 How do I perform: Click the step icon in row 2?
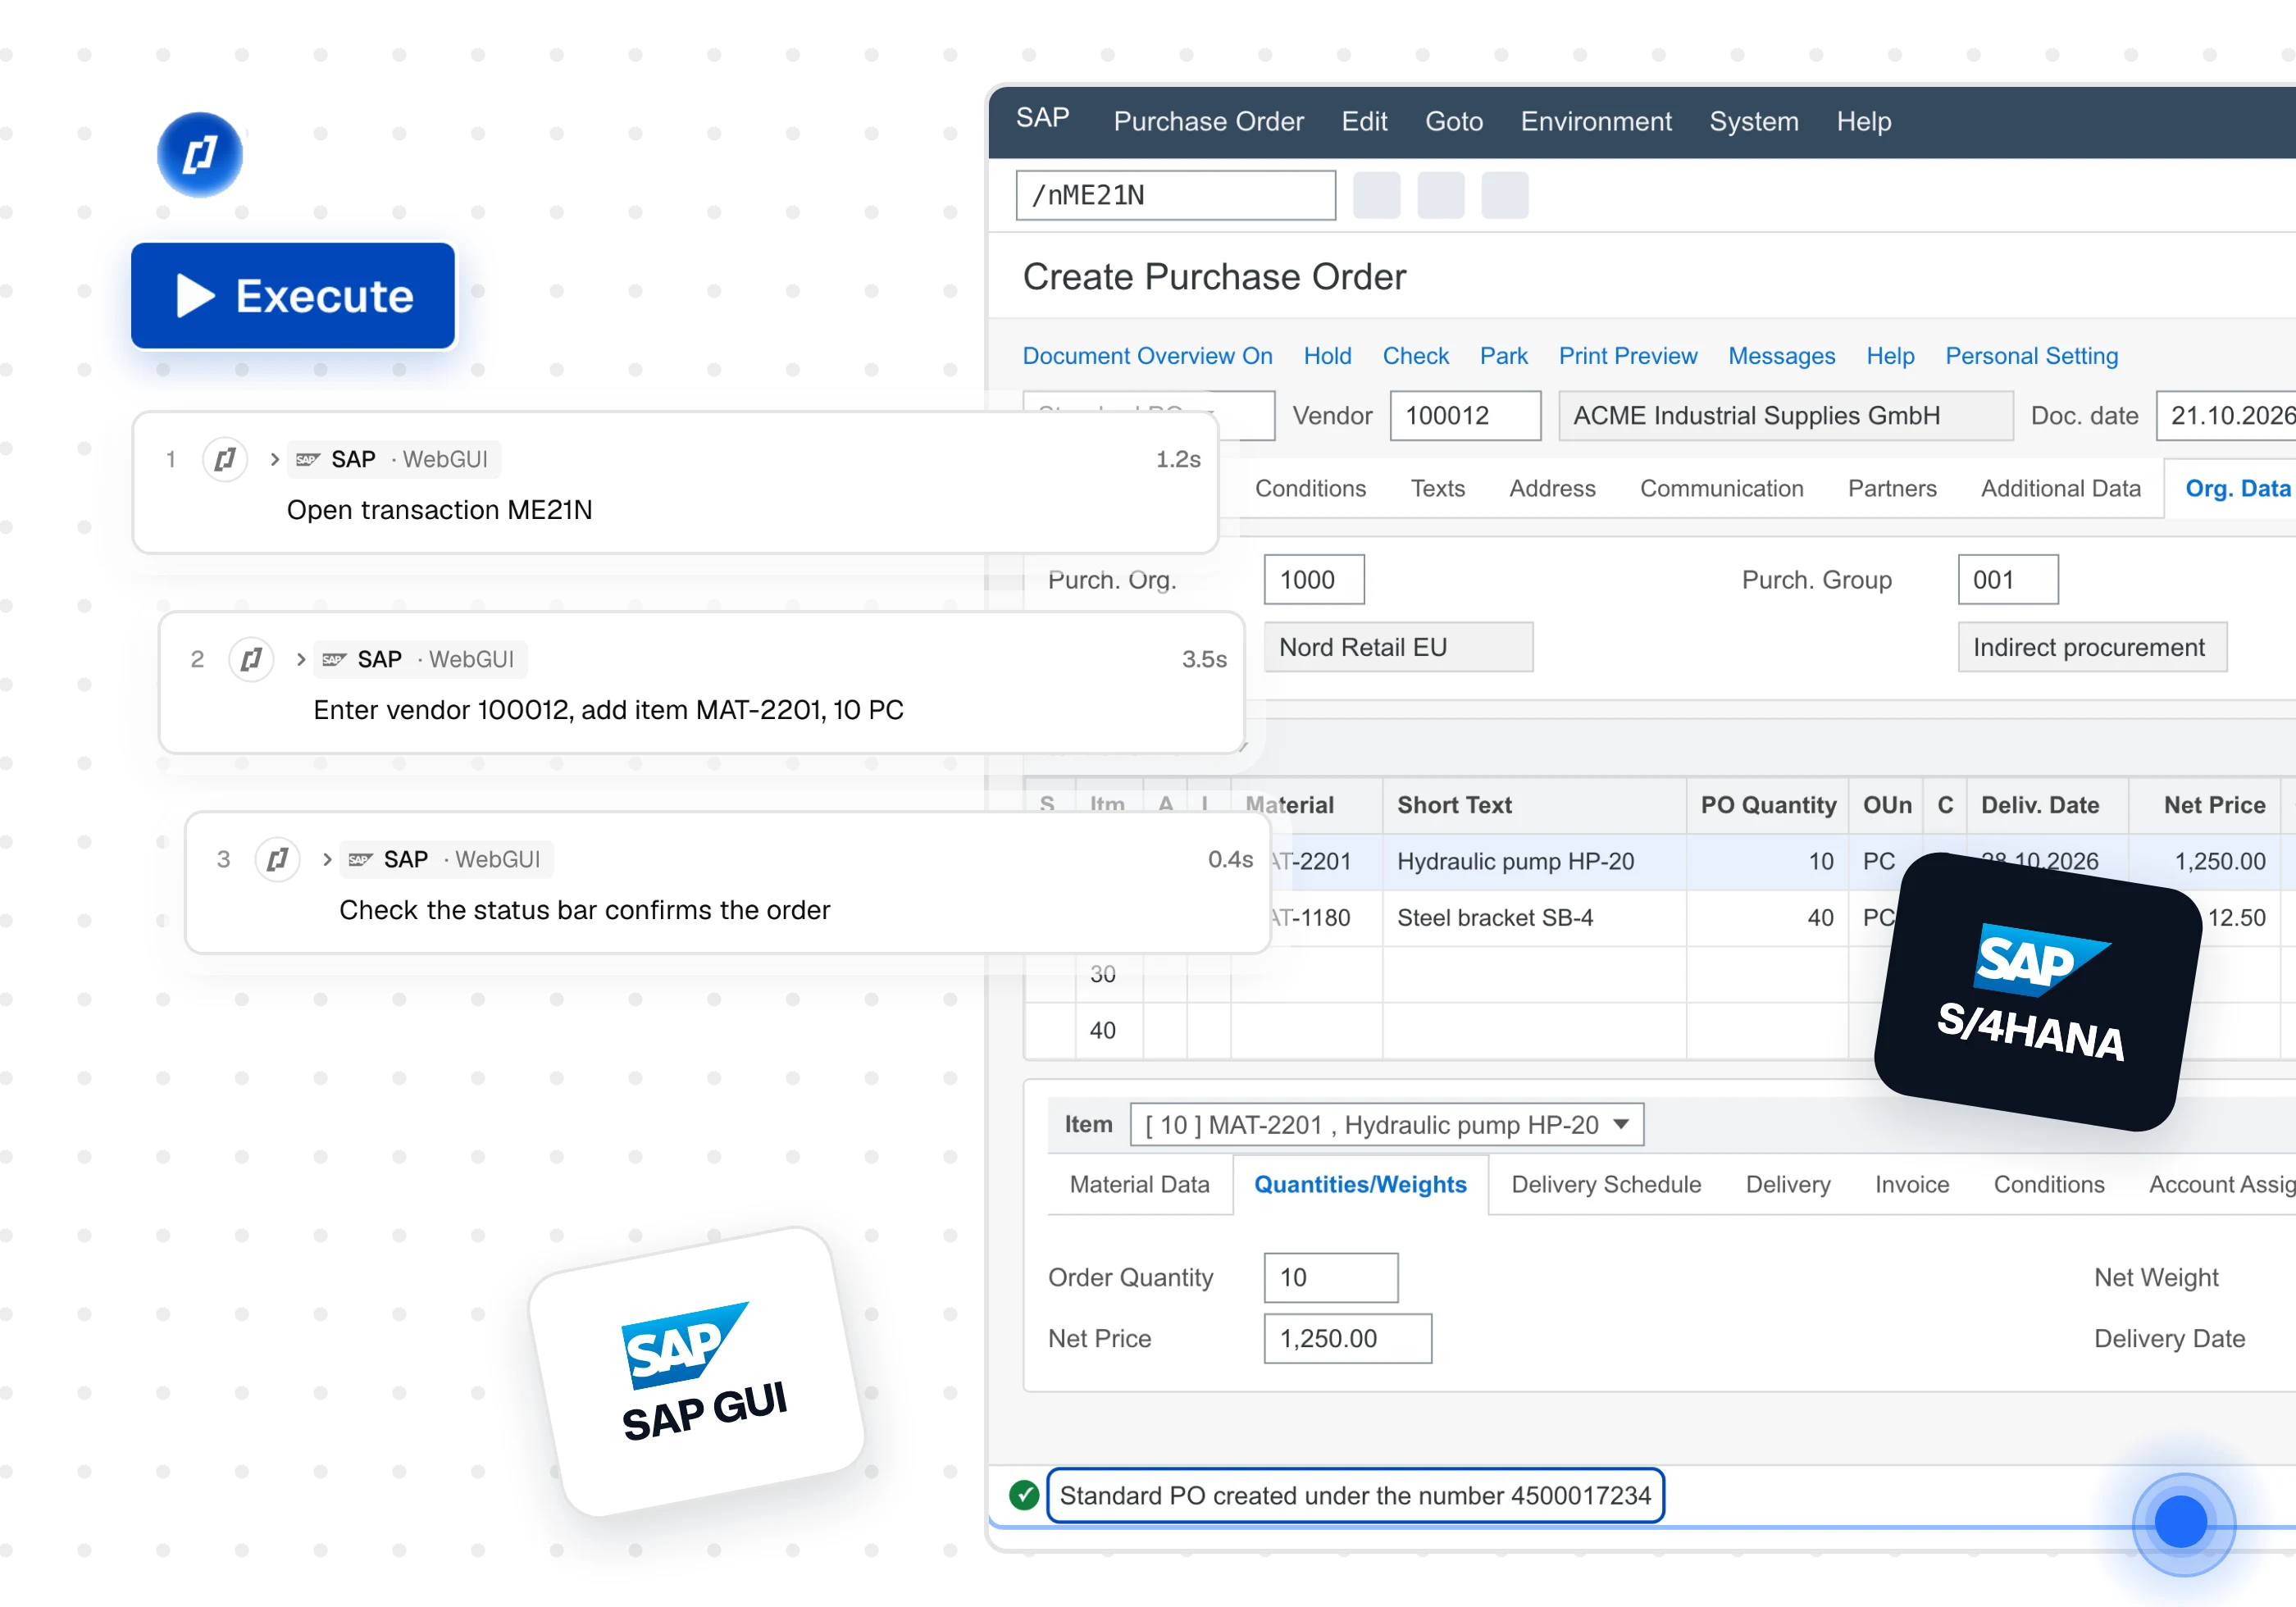[251, 659]
